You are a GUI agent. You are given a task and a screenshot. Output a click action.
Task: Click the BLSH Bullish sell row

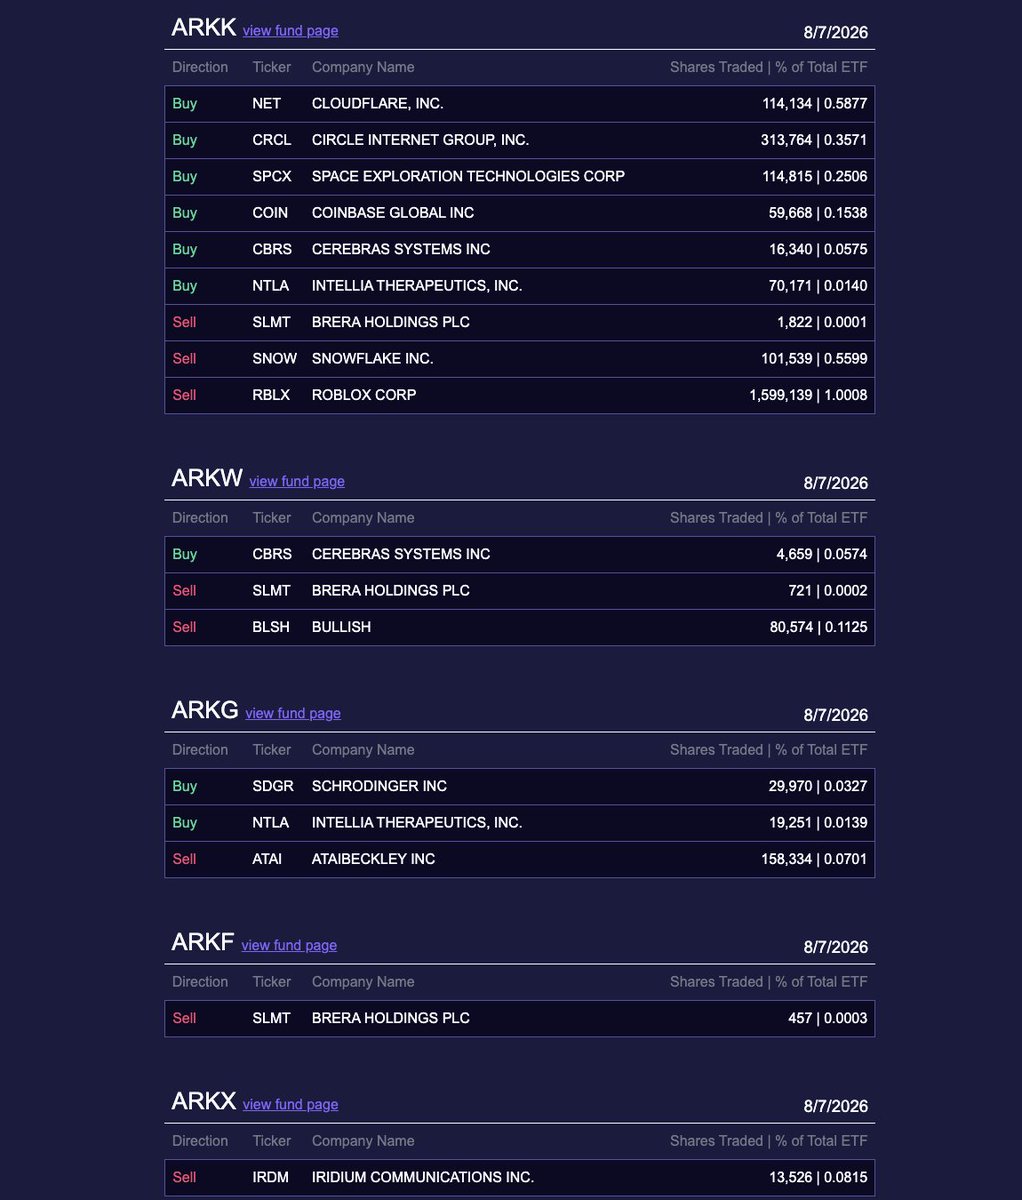click(520, 627)
